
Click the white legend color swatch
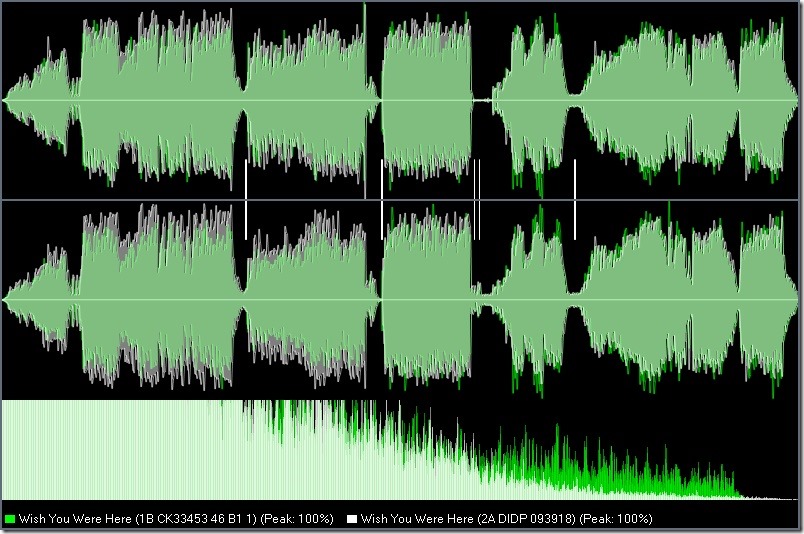coord(352,519)
